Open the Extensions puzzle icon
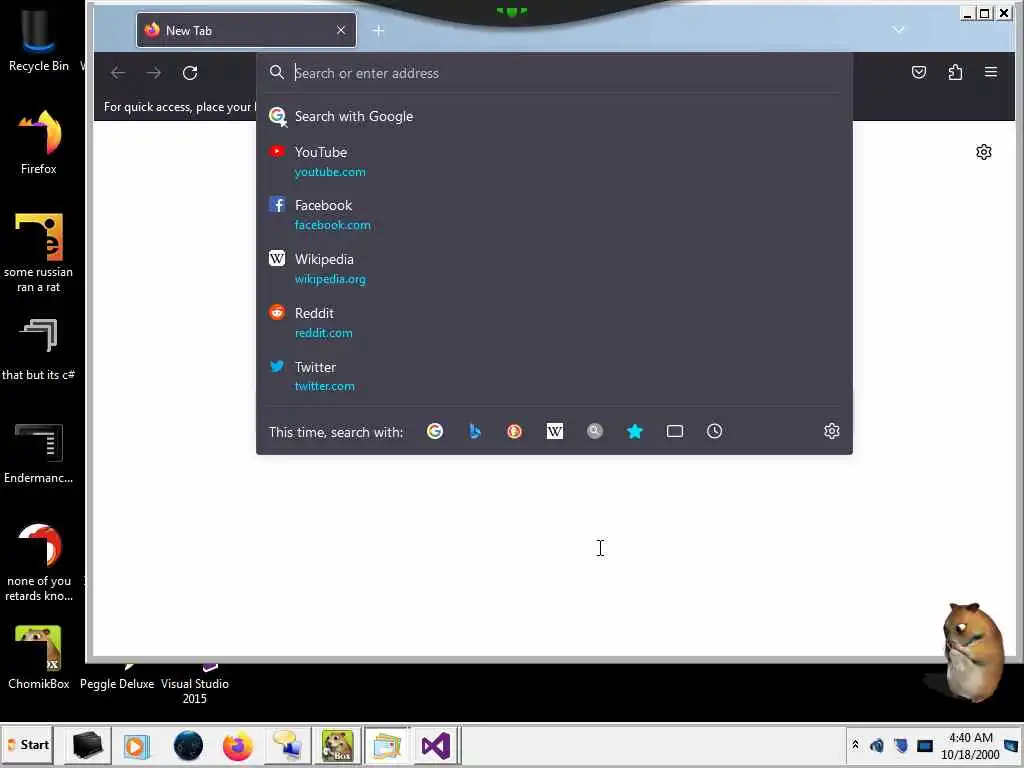 (955, 72)
